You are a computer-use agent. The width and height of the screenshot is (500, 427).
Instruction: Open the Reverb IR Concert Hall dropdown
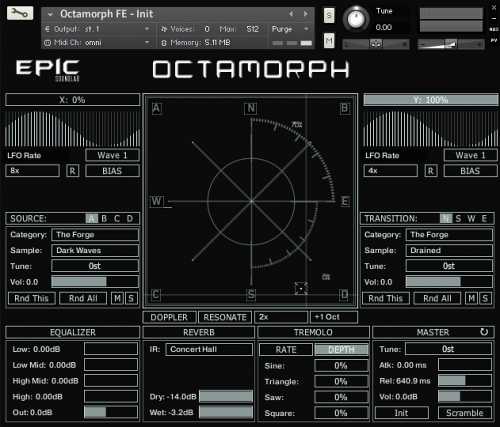pyautogui.click(x=209, y=349)
